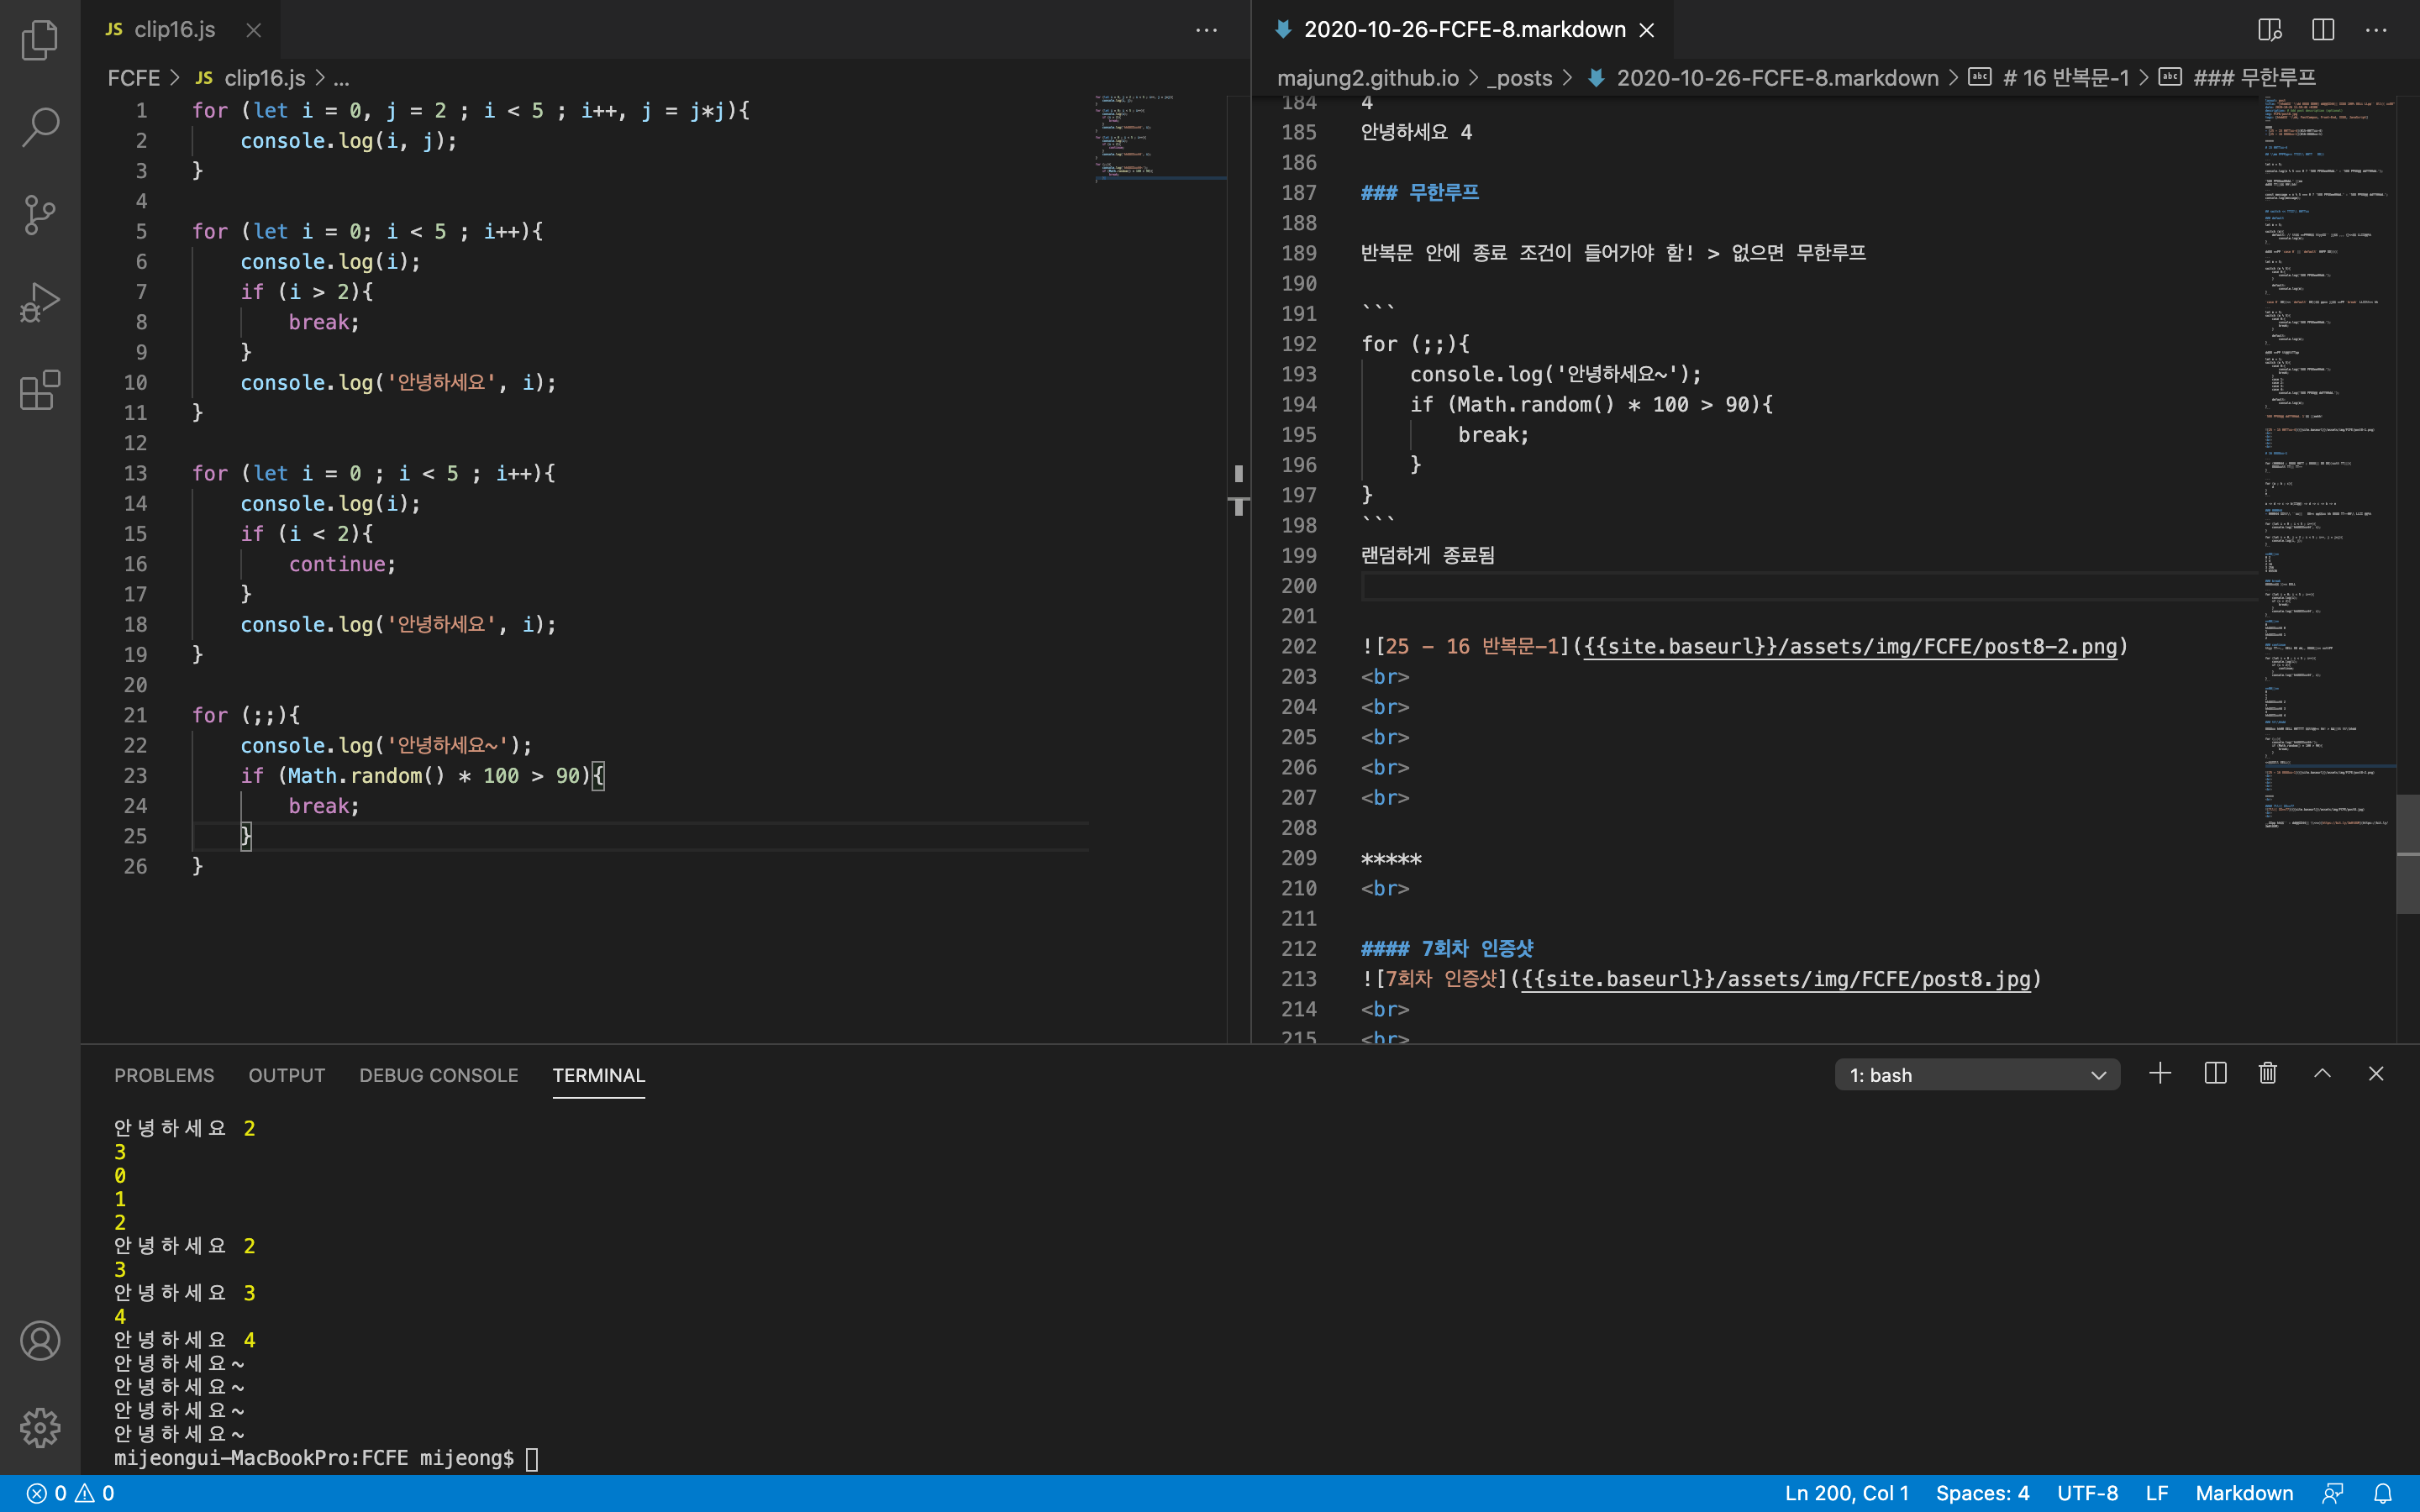The height and width of the screenshot is (1512, 2420).
Task: Click line number 21 in left editor
Action: pos(135,716)
